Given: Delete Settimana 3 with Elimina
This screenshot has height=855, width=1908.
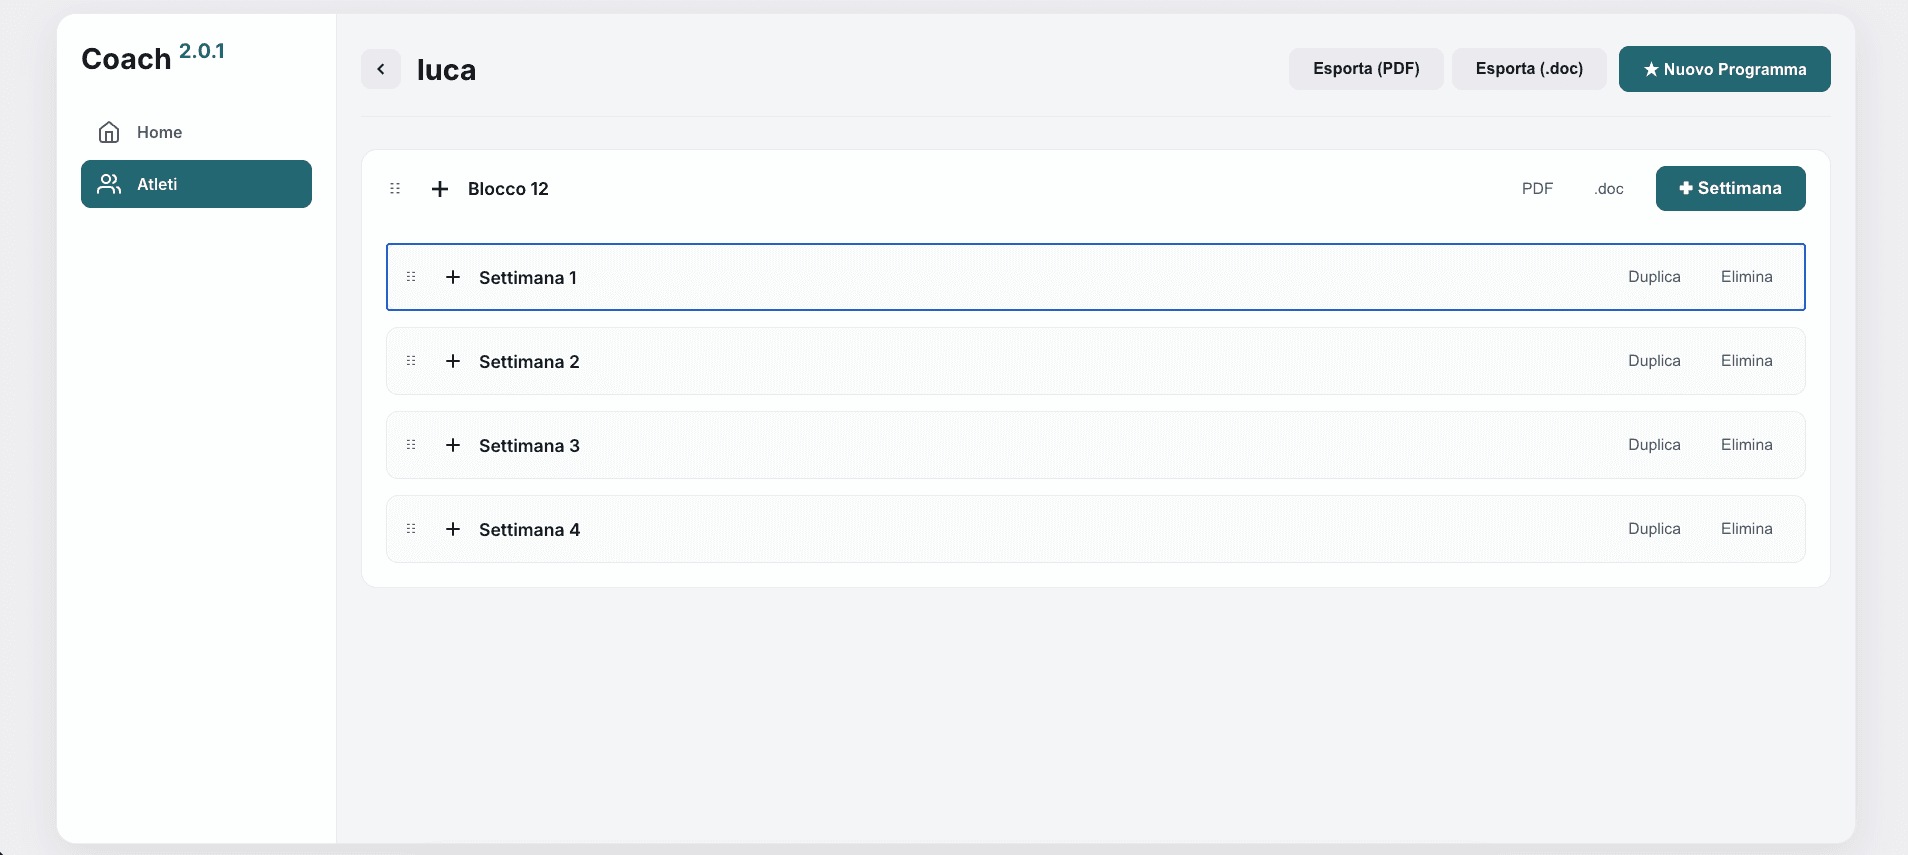Looking at the screenshot, I should point(1747,445).
